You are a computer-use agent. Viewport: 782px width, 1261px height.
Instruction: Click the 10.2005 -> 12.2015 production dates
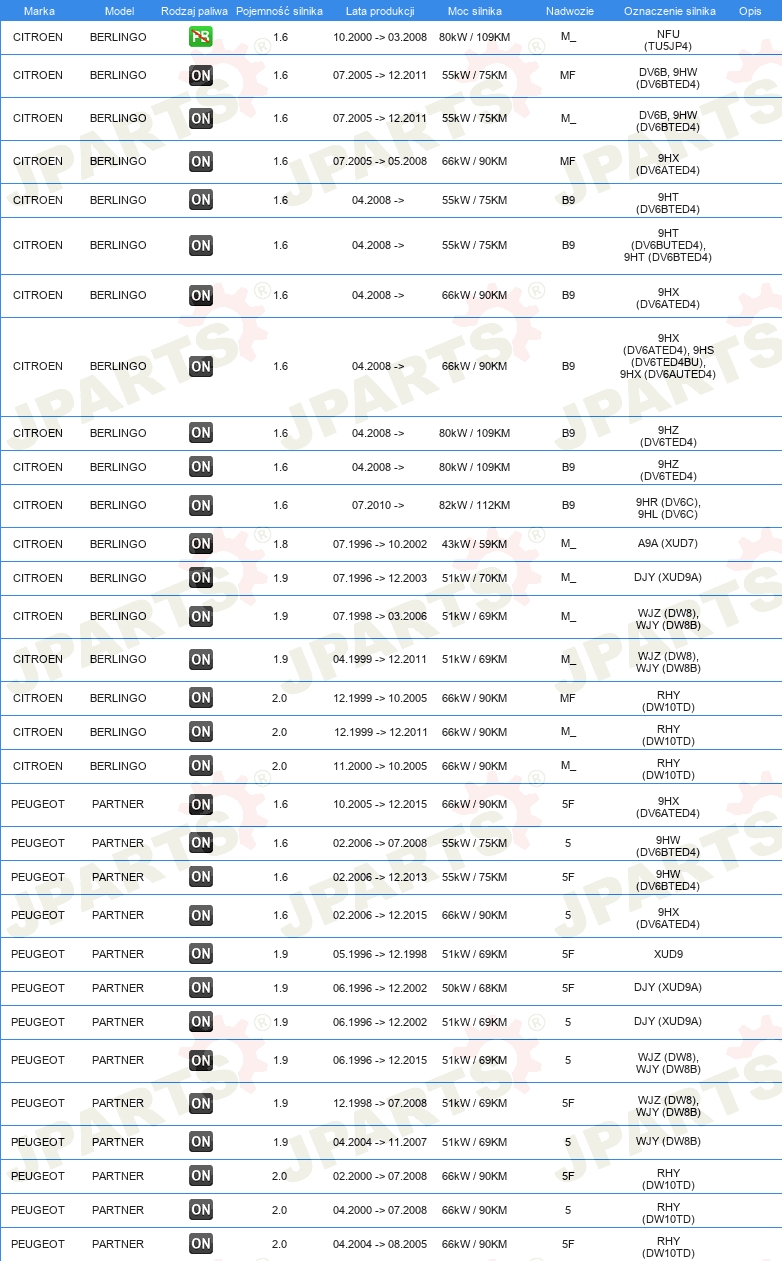click(x=380, y=804)
